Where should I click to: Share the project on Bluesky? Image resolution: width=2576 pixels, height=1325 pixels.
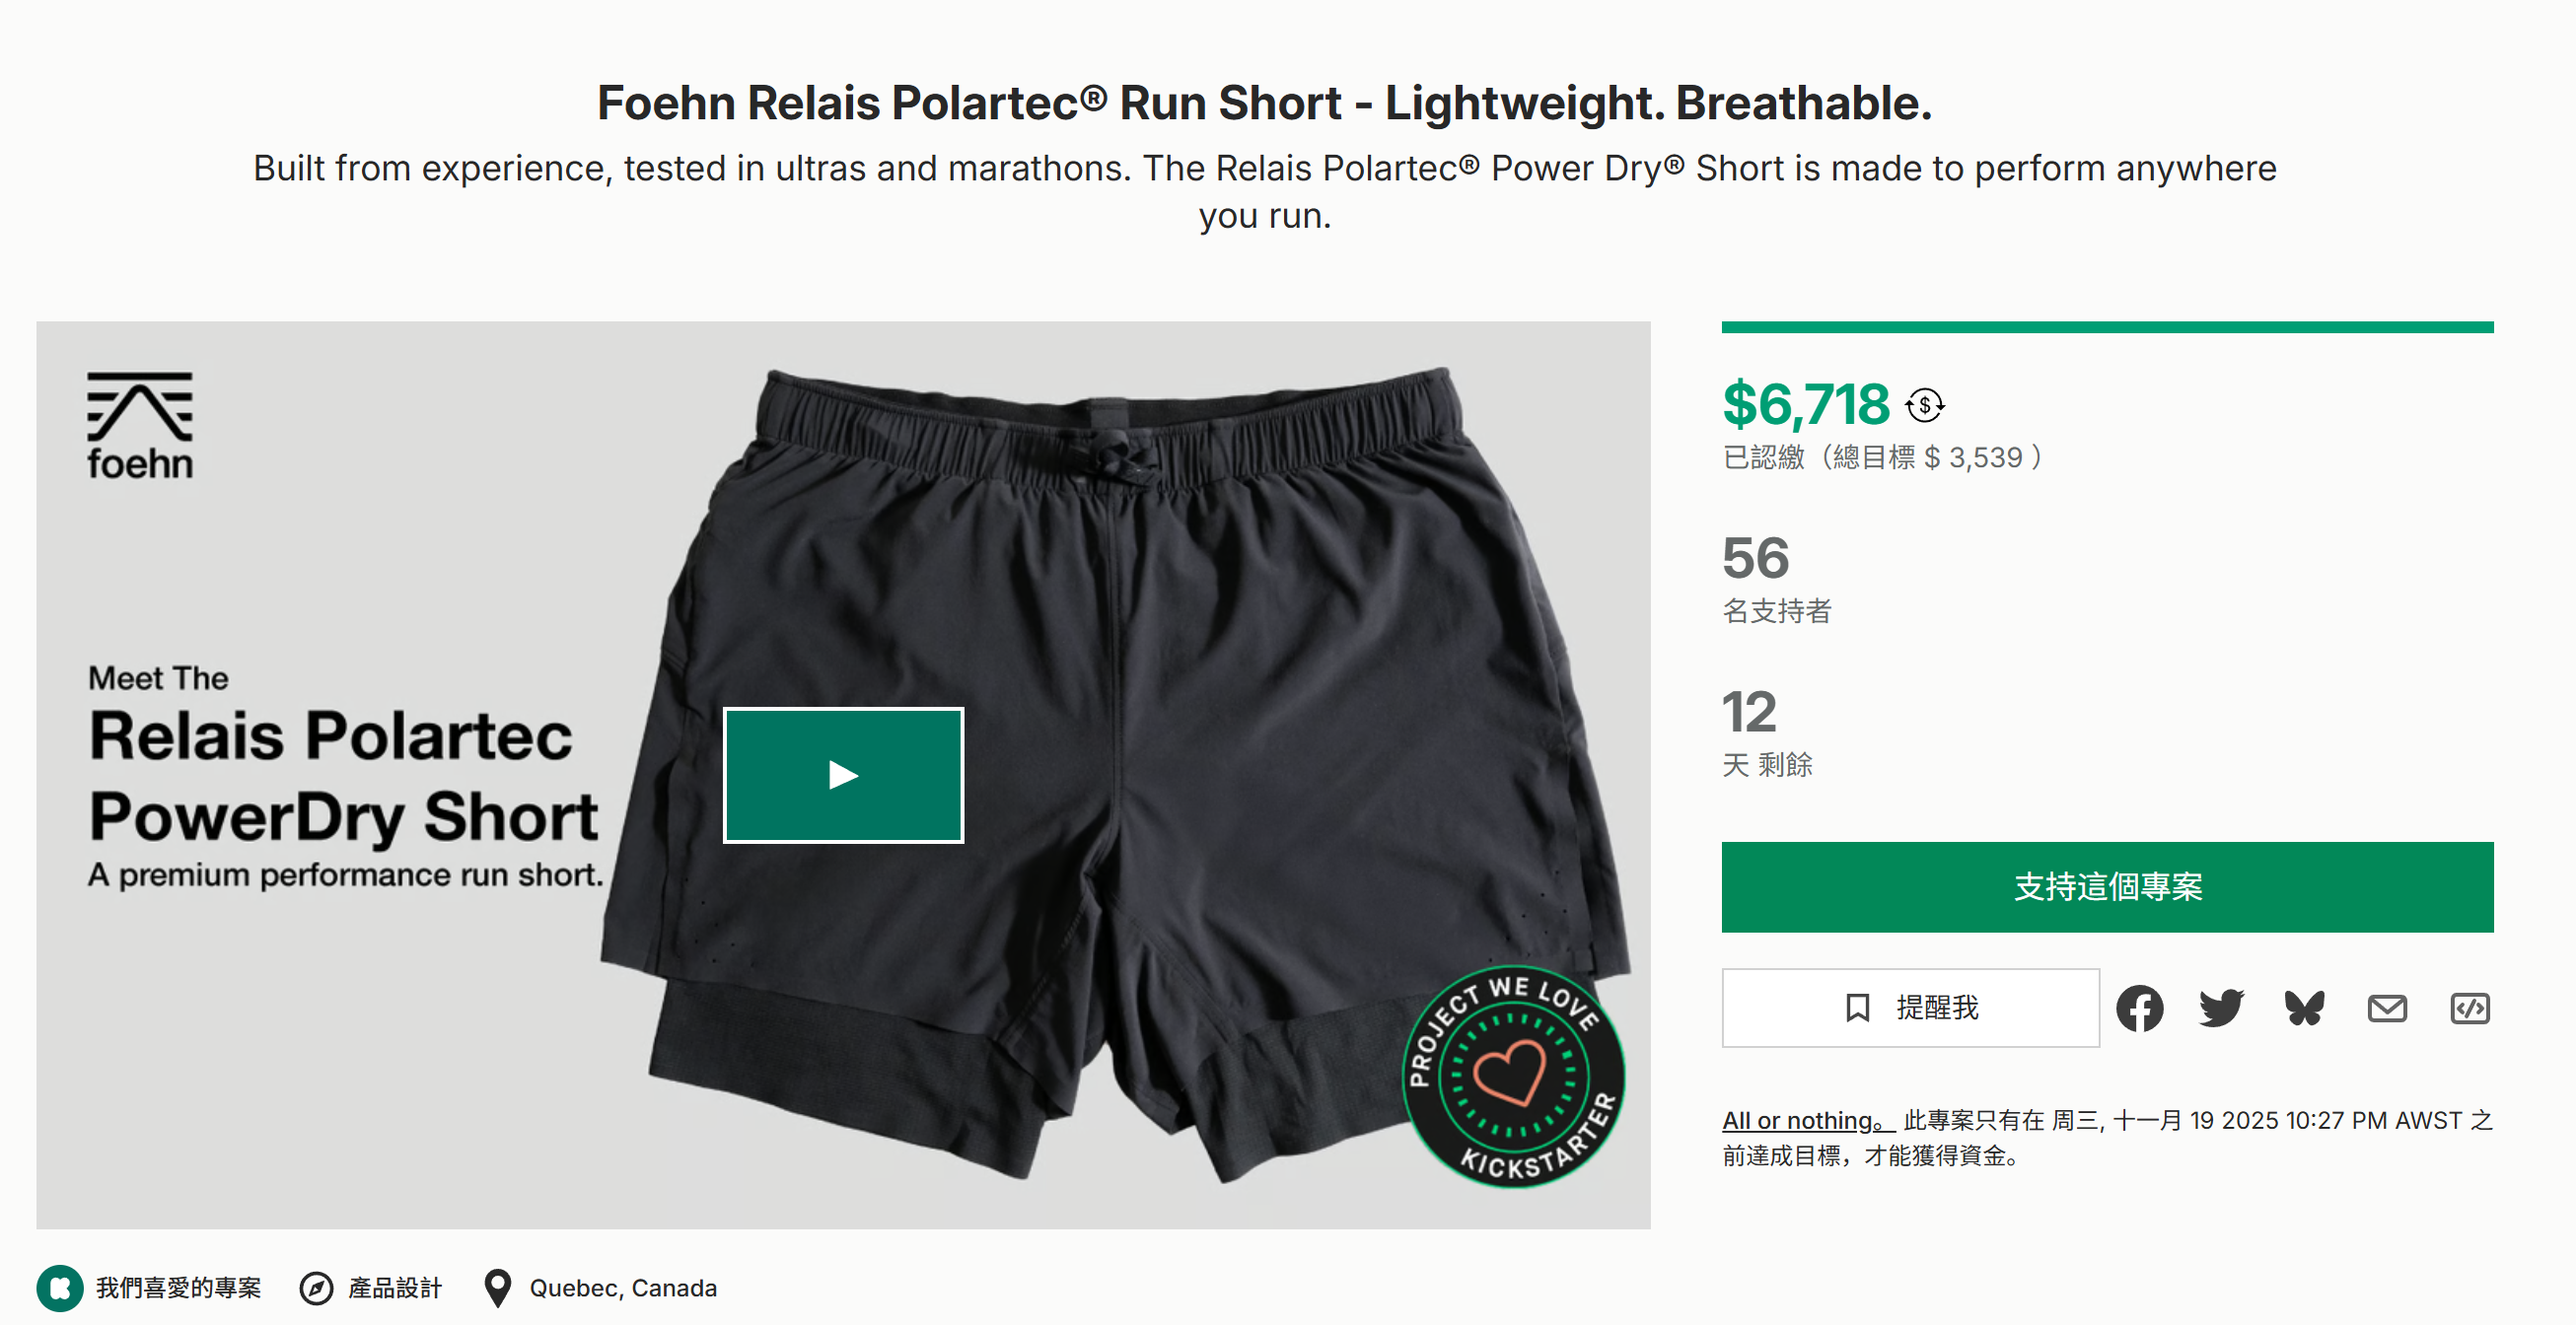pyautogui.click(x=2304, y=1008)
